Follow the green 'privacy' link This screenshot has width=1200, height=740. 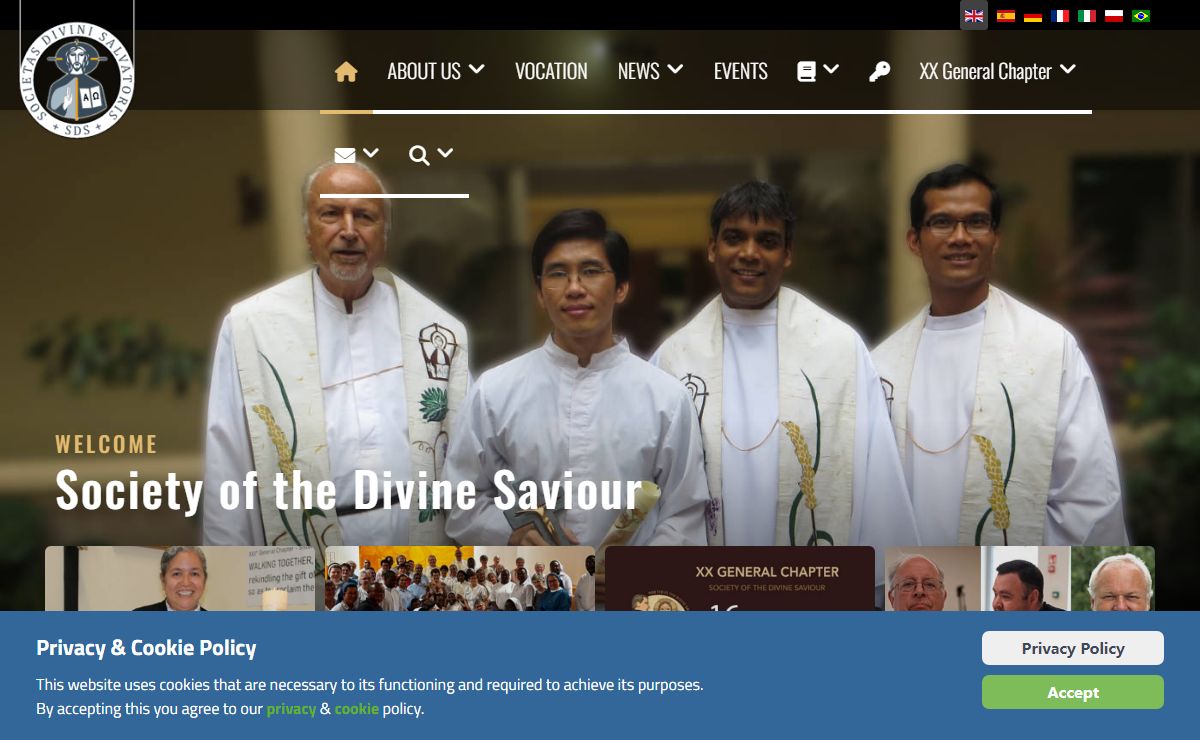click(291, 709)
